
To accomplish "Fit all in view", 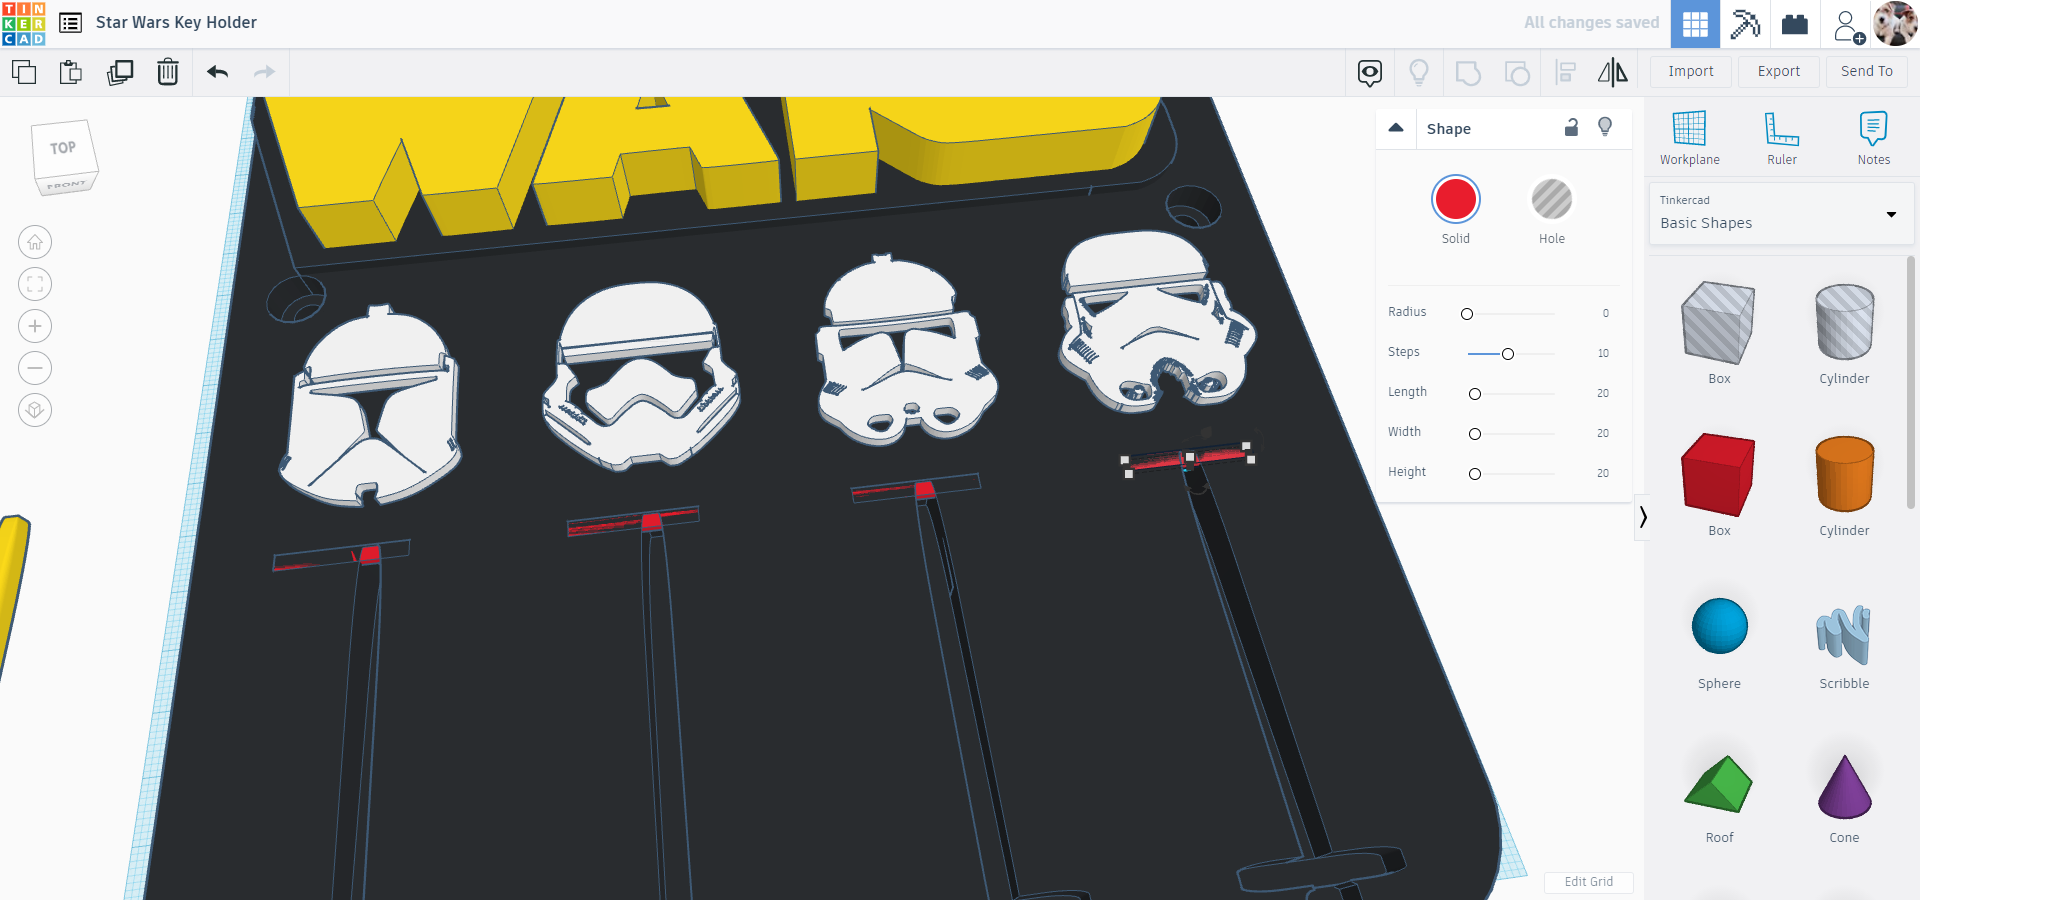I will (35, 284).
